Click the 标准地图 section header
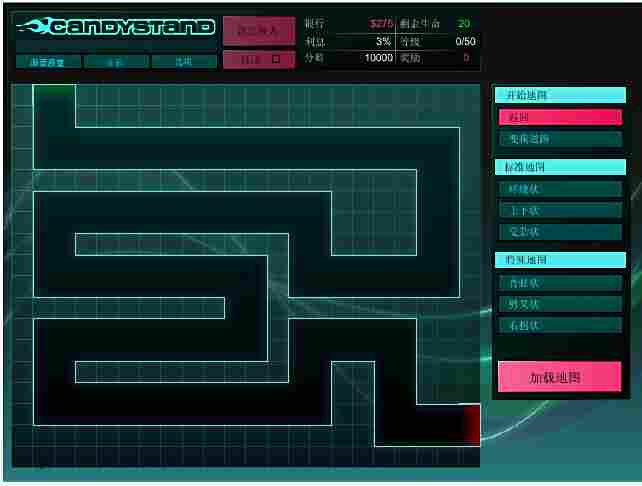 560,167
